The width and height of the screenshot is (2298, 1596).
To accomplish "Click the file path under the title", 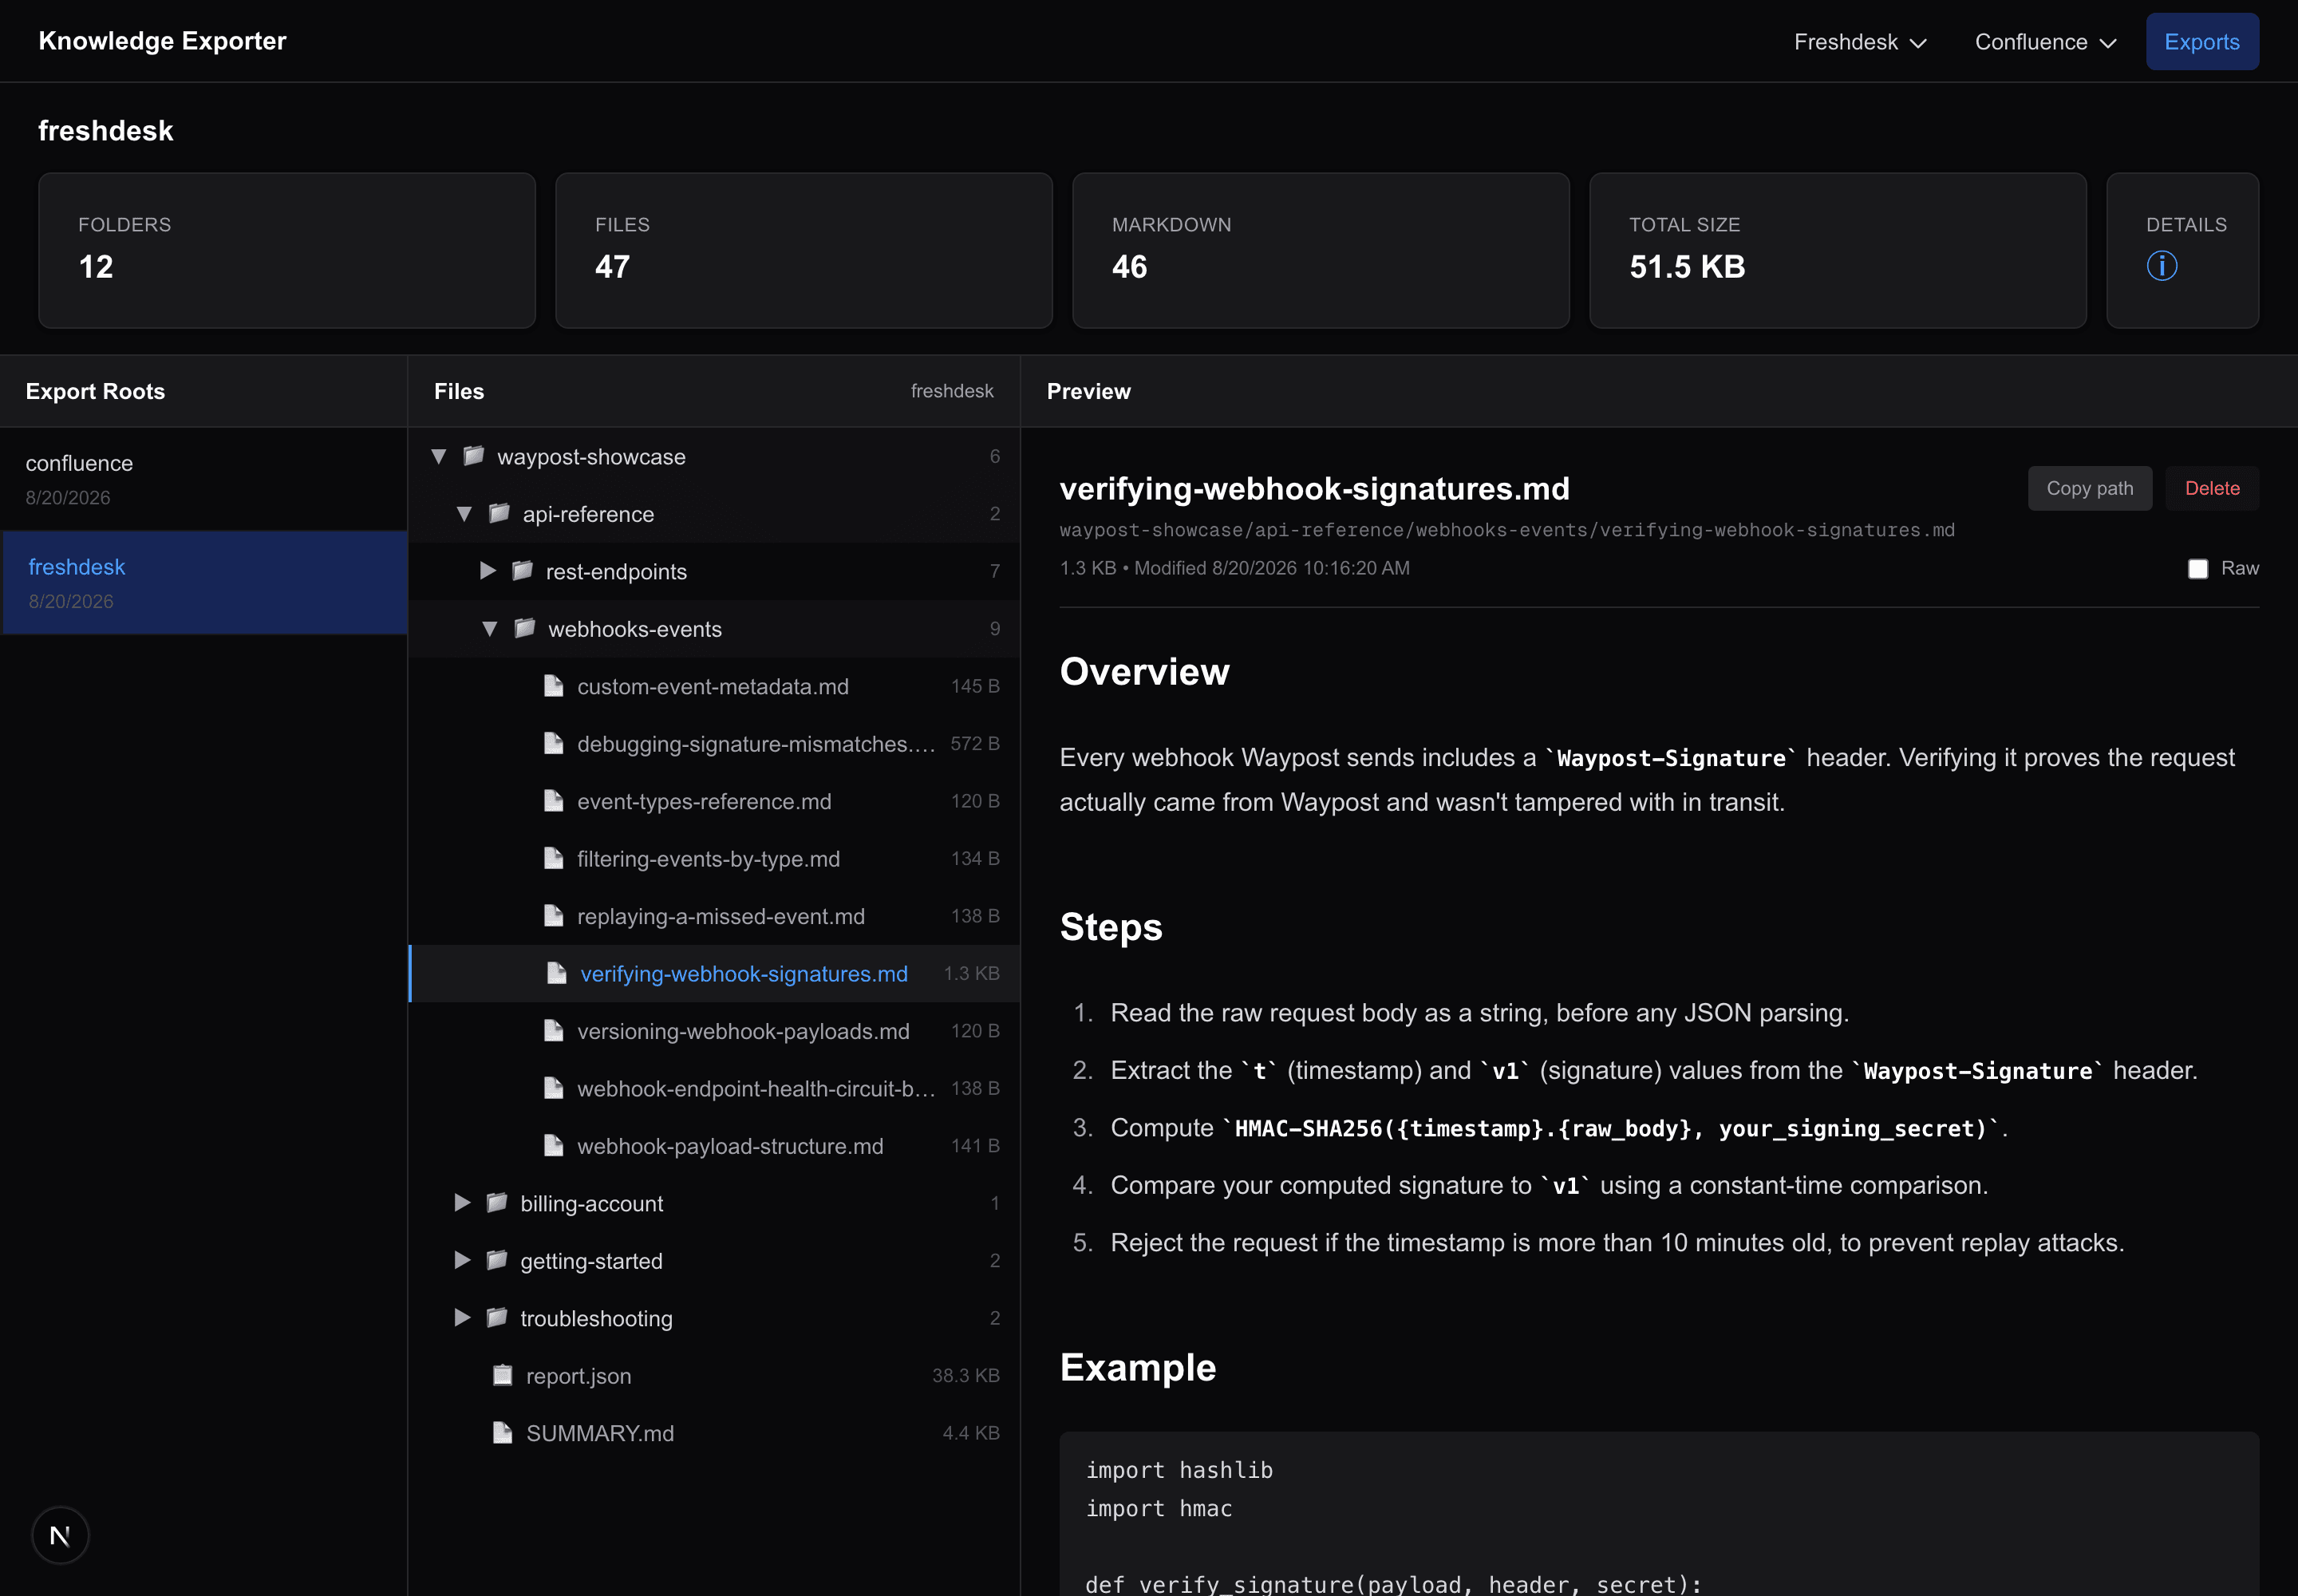I will (x=1507, y=530).
